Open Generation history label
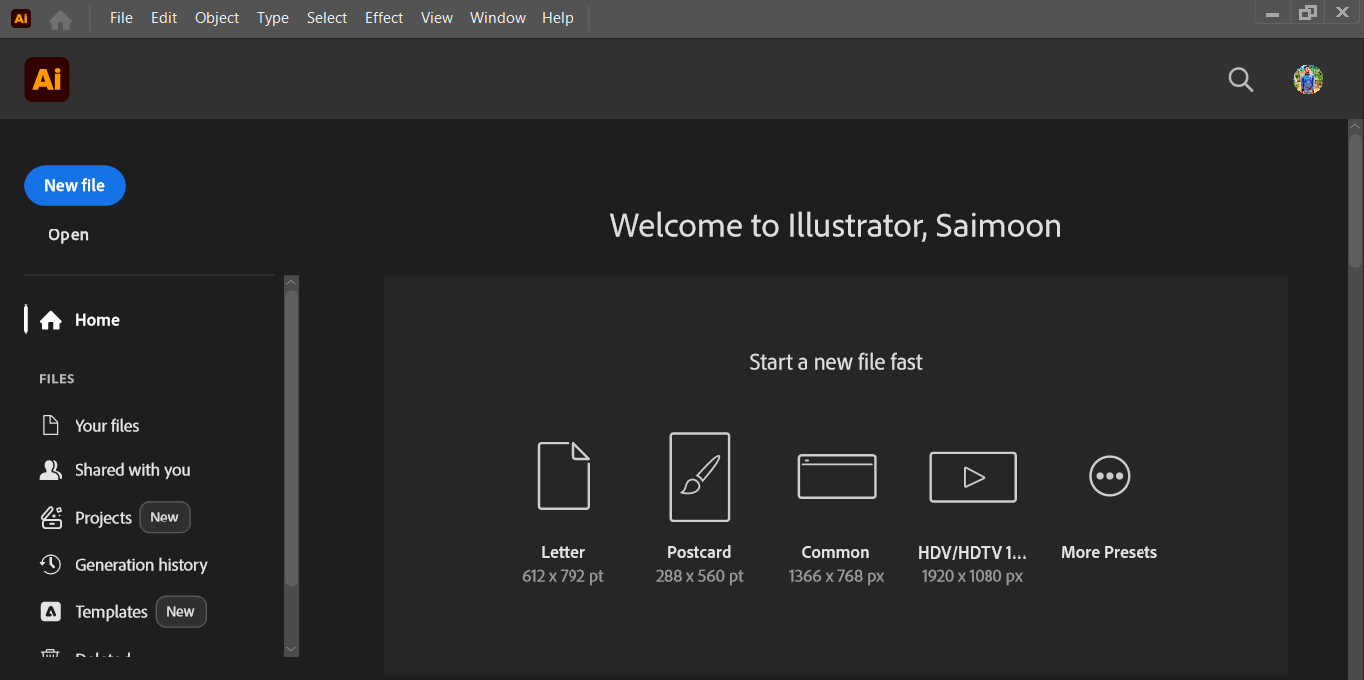 click(142, 565)
